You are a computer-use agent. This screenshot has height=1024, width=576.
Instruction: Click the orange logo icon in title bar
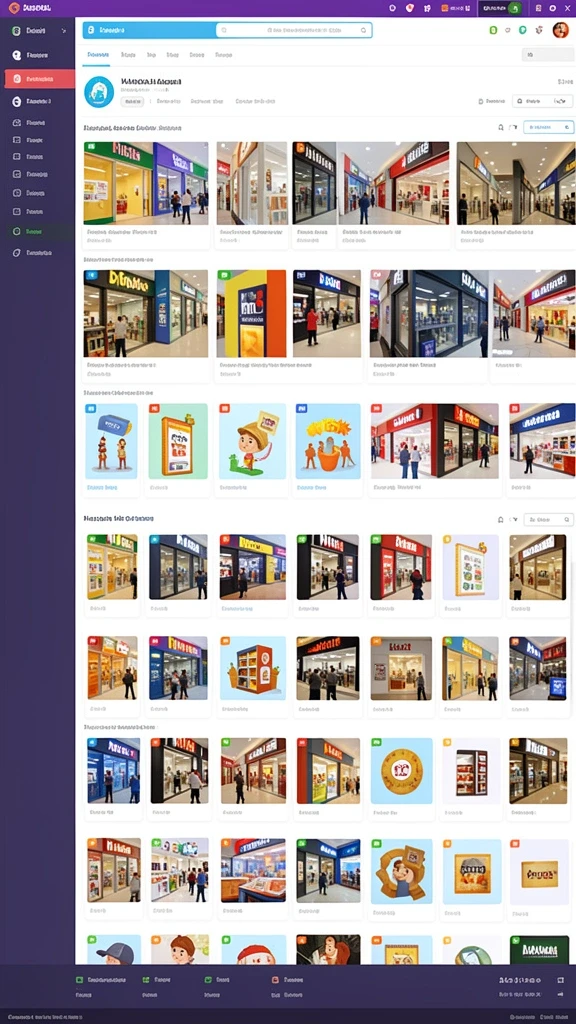tap(14, 8)
